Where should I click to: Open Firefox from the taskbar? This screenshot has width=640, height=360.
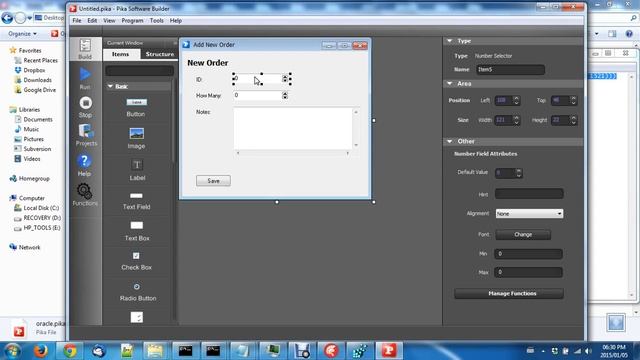tap(40, 351)
